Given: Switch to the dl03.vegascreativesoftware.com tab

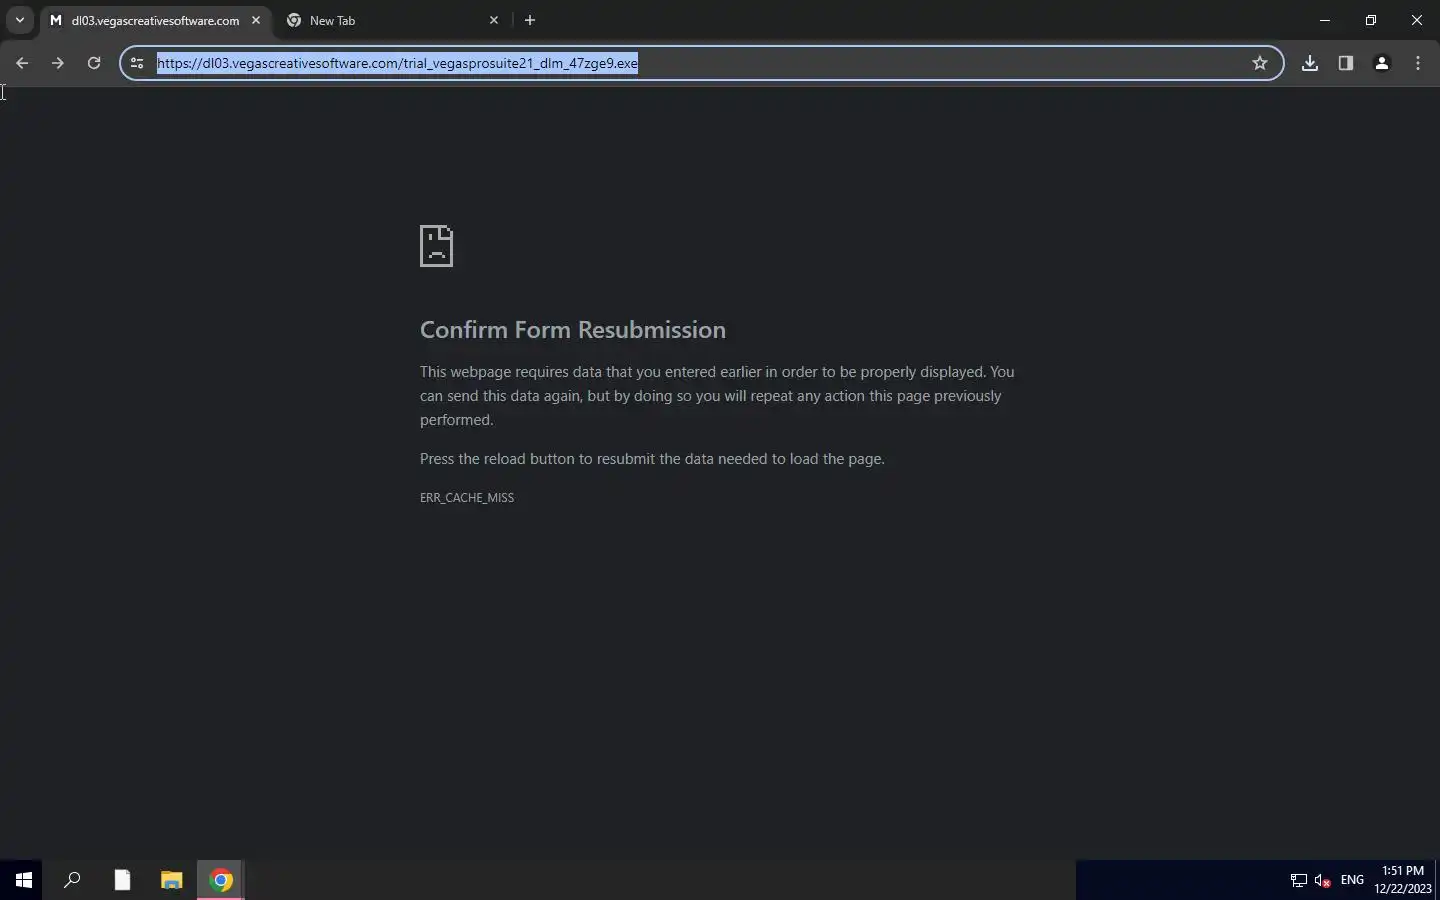Looking at the screenshot, I should coord(155,20).
